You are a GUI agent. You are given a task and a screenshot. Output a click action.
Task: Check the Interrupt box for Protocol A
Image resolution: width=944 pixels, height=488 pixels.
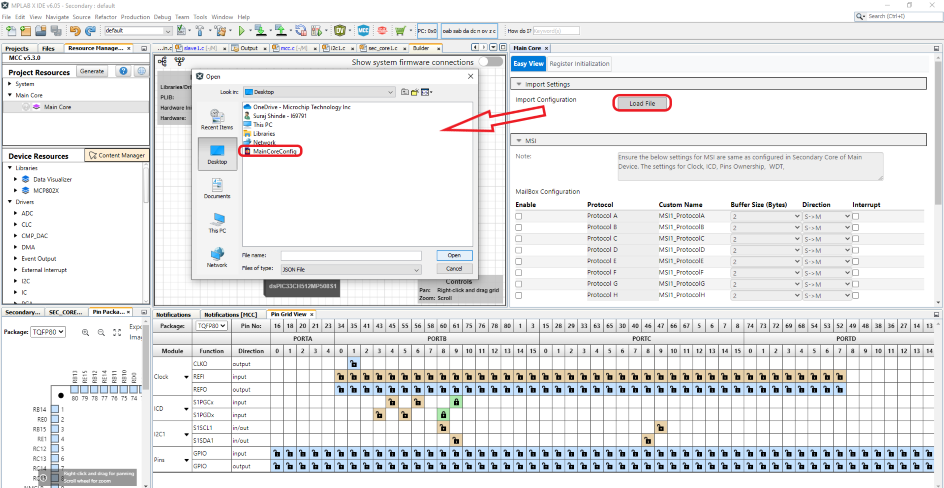856,216
